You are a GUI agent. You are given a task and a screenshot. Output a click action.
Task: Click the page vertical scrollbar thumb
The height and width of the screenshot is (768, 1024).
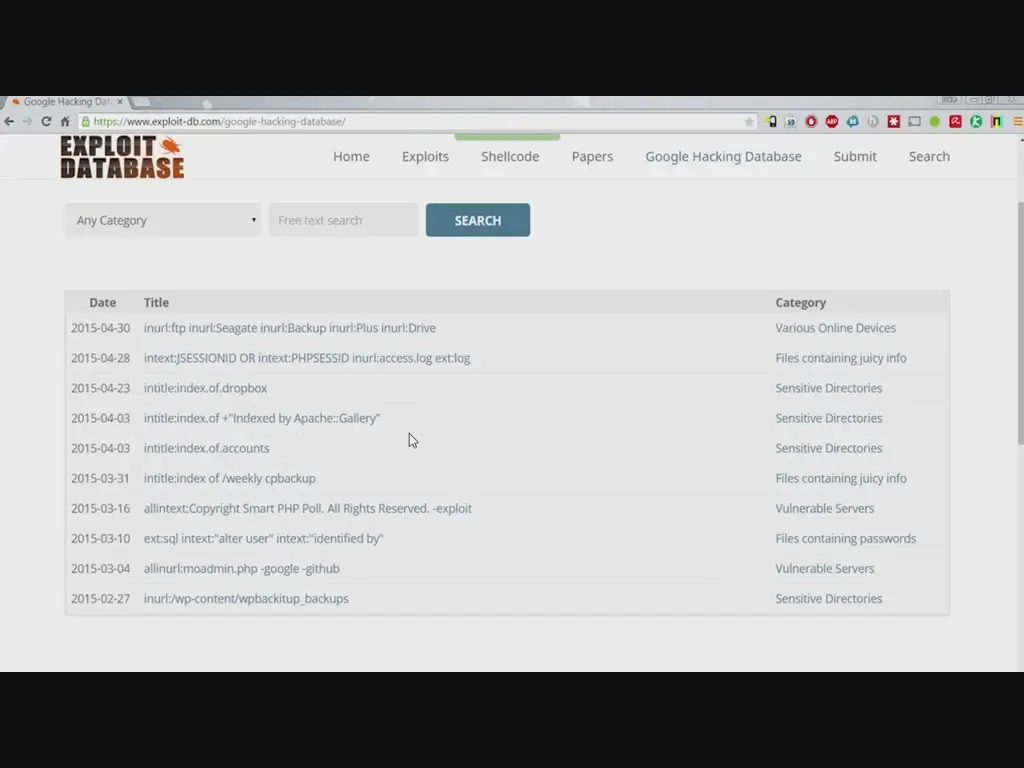[x=1020, y=323]
